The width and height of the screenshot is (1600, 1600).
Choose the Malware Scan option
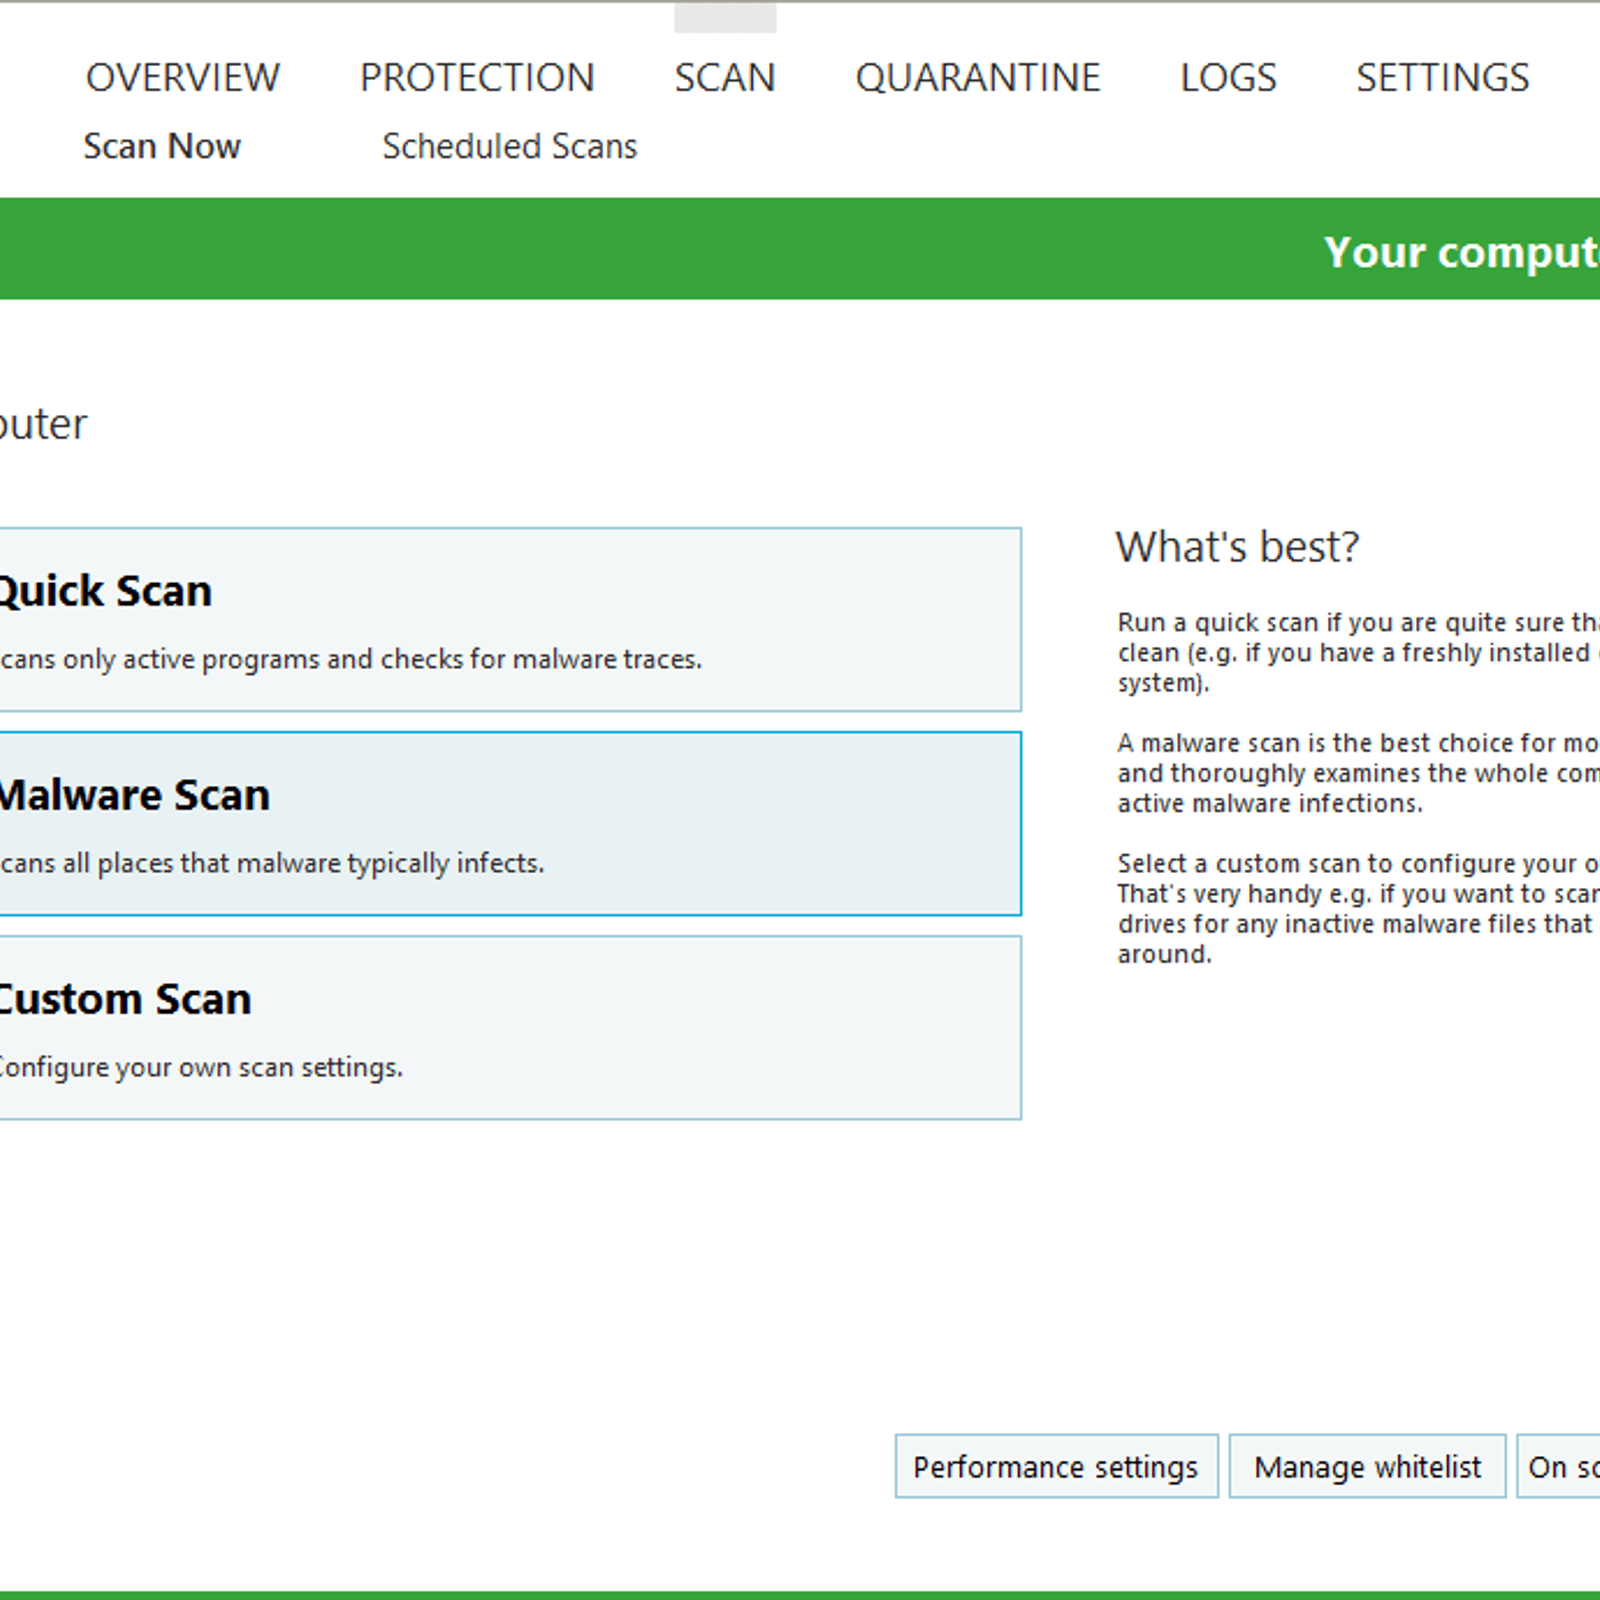[x=500, y=823]
